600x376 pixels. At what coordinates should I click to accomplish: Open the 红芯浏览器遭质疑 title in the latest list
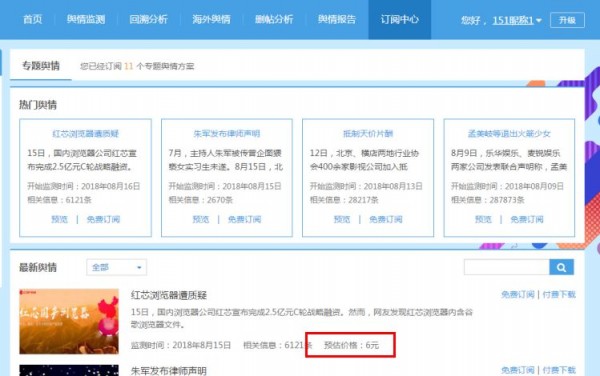pos(169,295)
